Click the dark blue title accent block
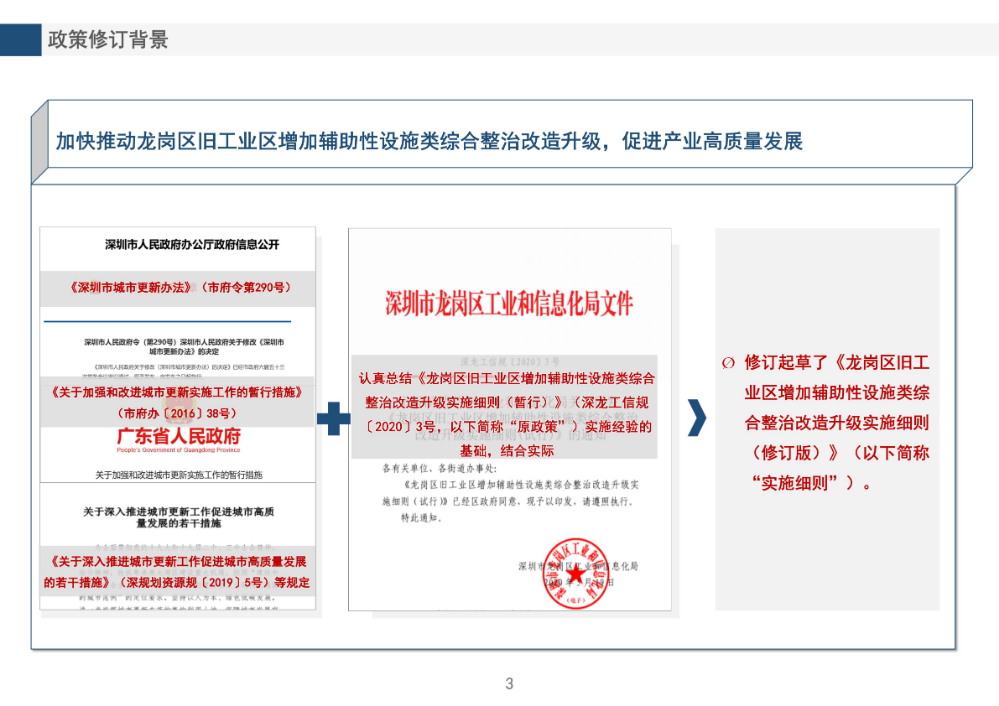Viewport: 999px width, 706px height. point(20,40)
